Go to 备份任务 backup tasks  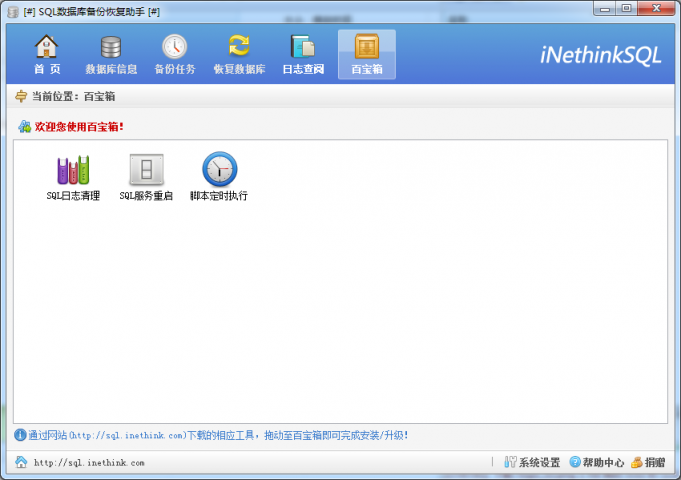[x=174, y=55]
